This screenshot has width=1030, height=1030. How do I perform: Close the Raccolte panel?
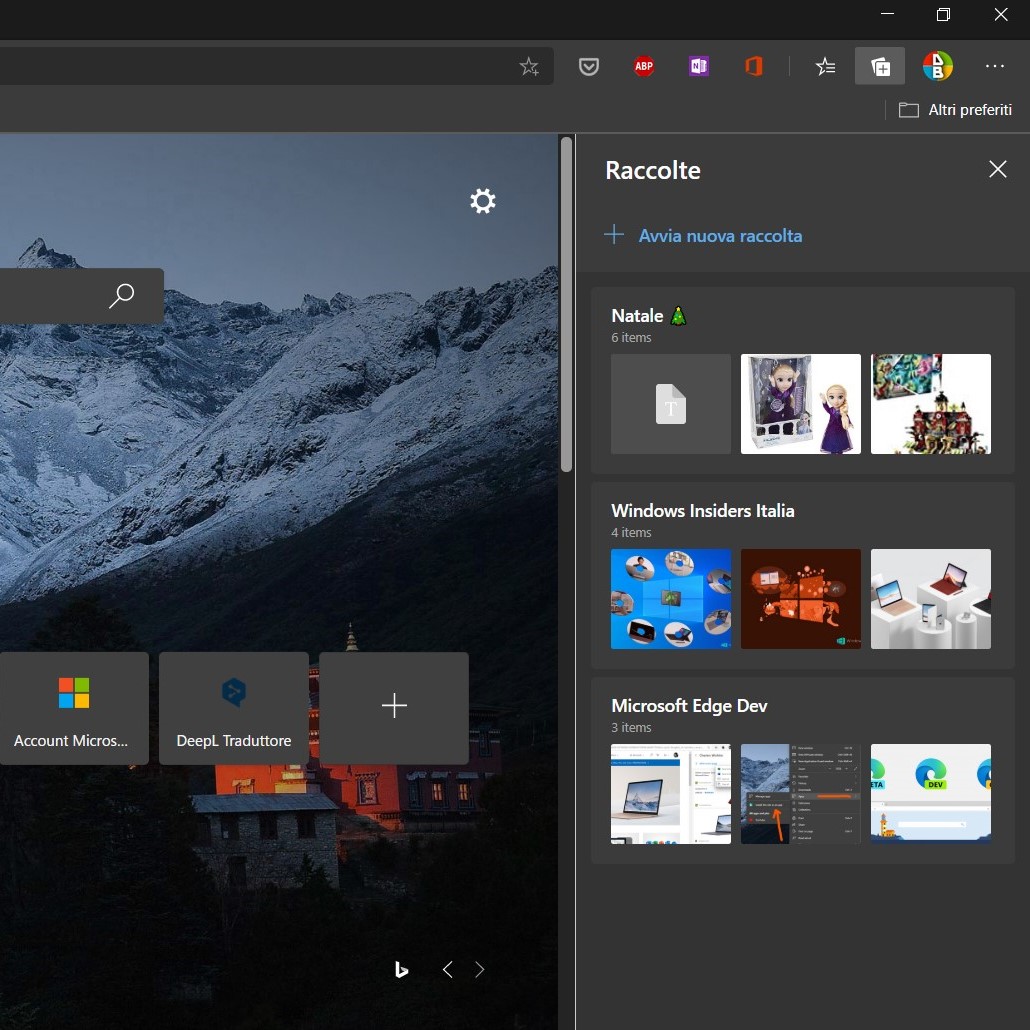click(x=998, y=169)
